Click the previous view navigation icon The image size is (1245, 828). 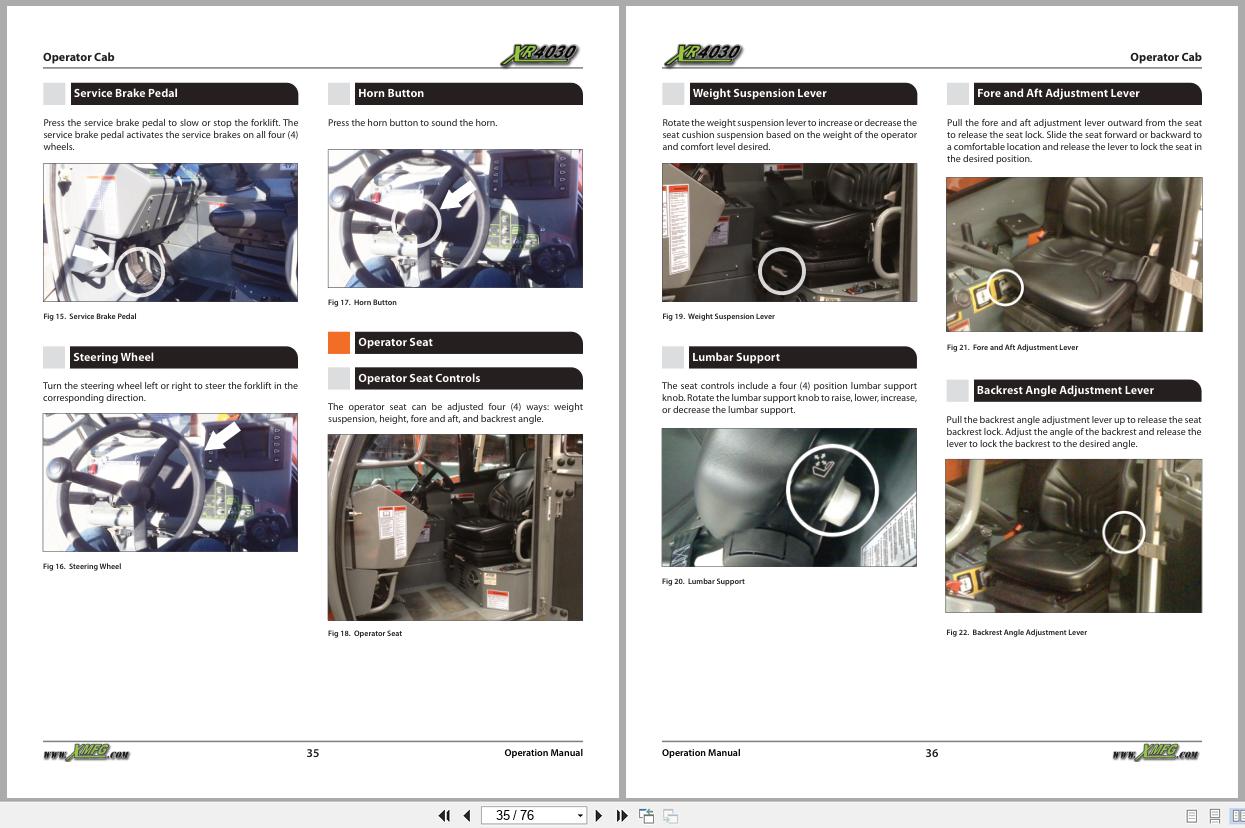click(647, 816)
